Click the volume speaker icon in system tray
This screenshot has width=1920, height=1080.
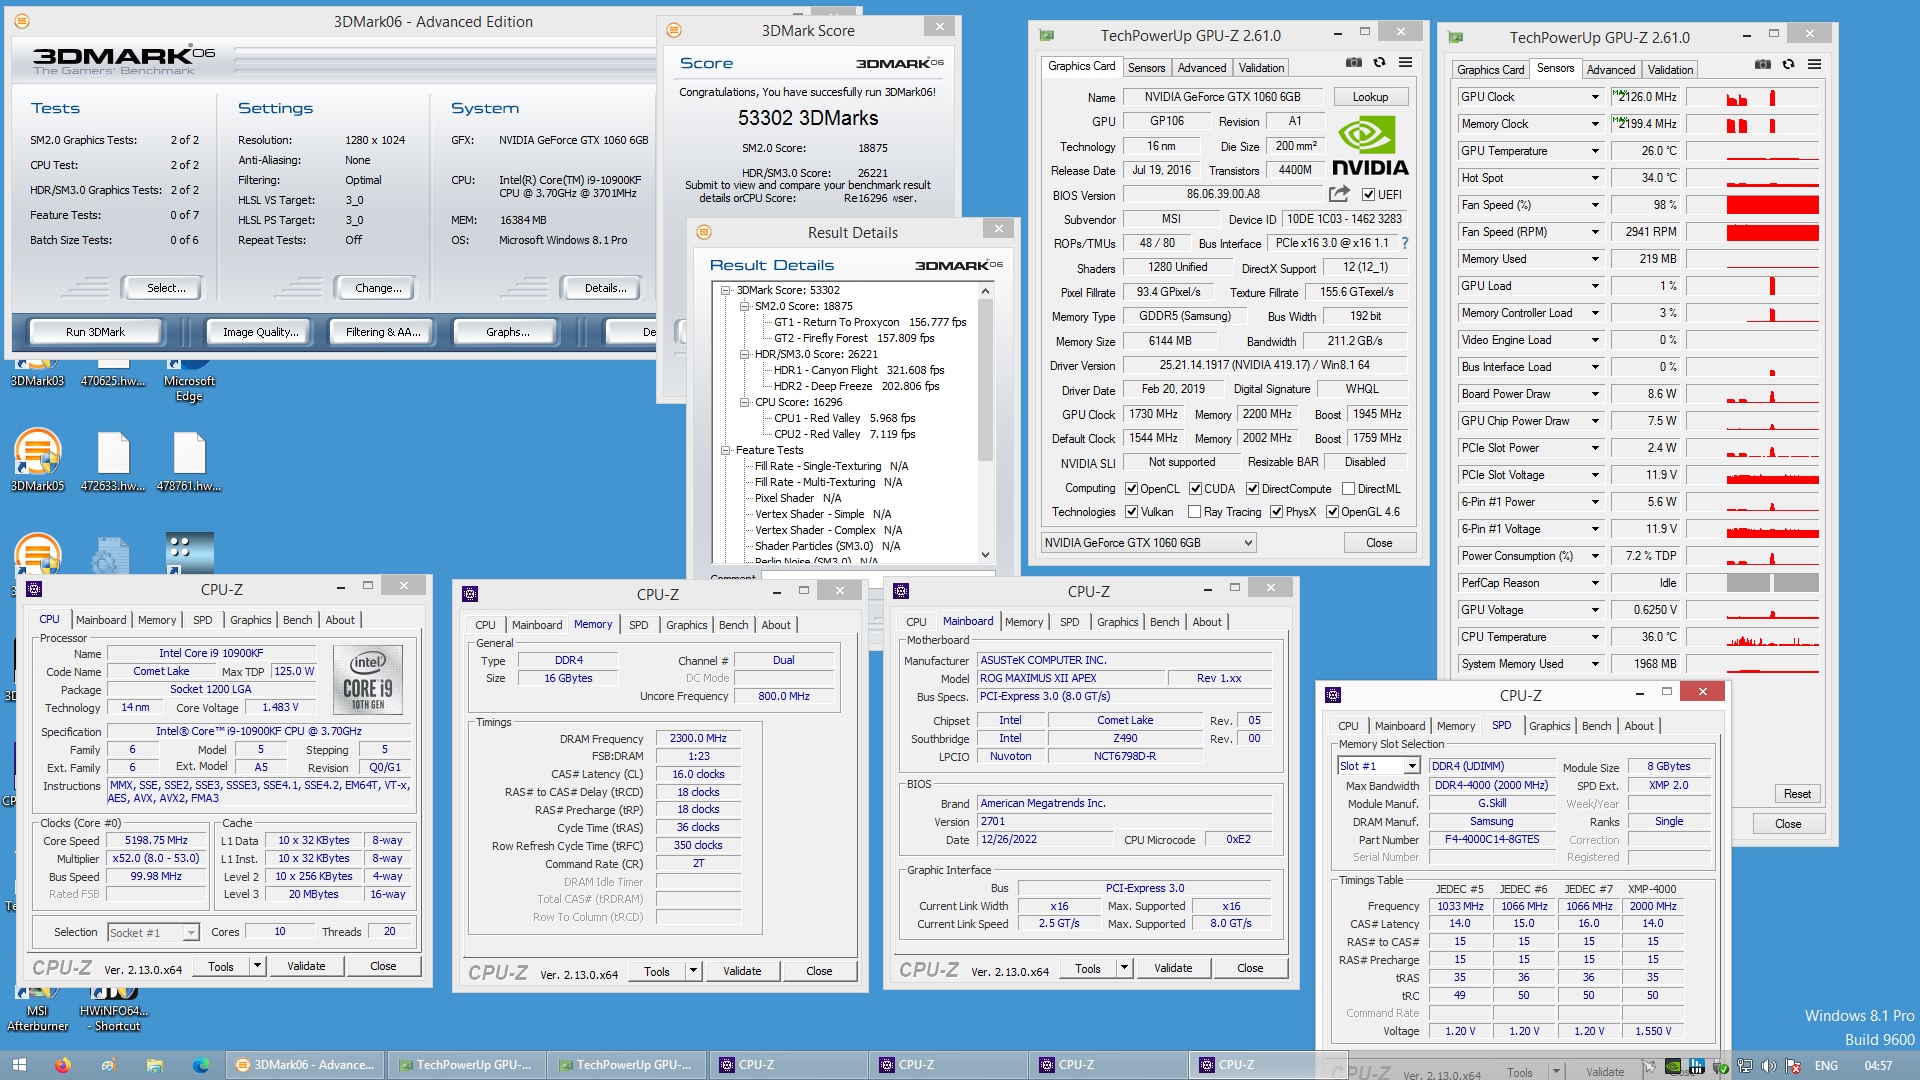click(x=1768, y=1066)
